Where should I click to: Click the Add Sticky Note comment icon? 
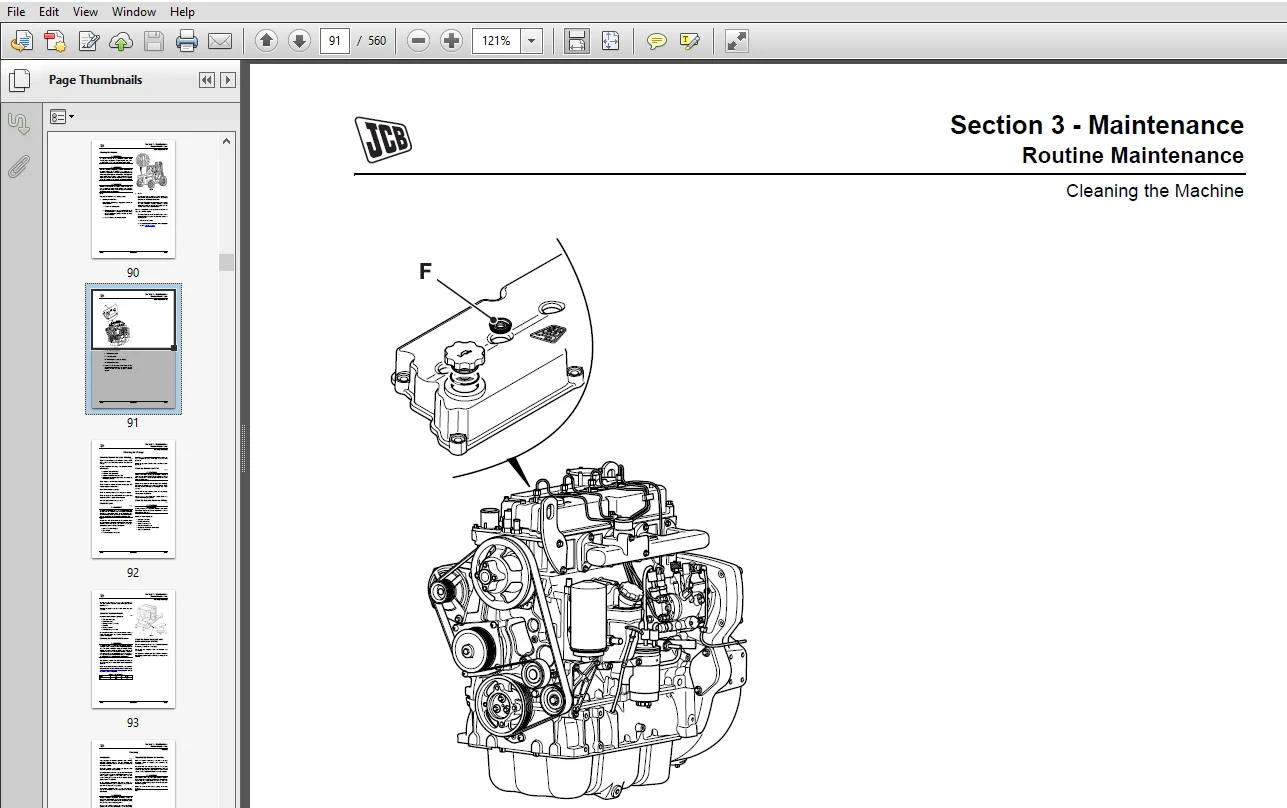pyautogui.click(x=657, y=41)
